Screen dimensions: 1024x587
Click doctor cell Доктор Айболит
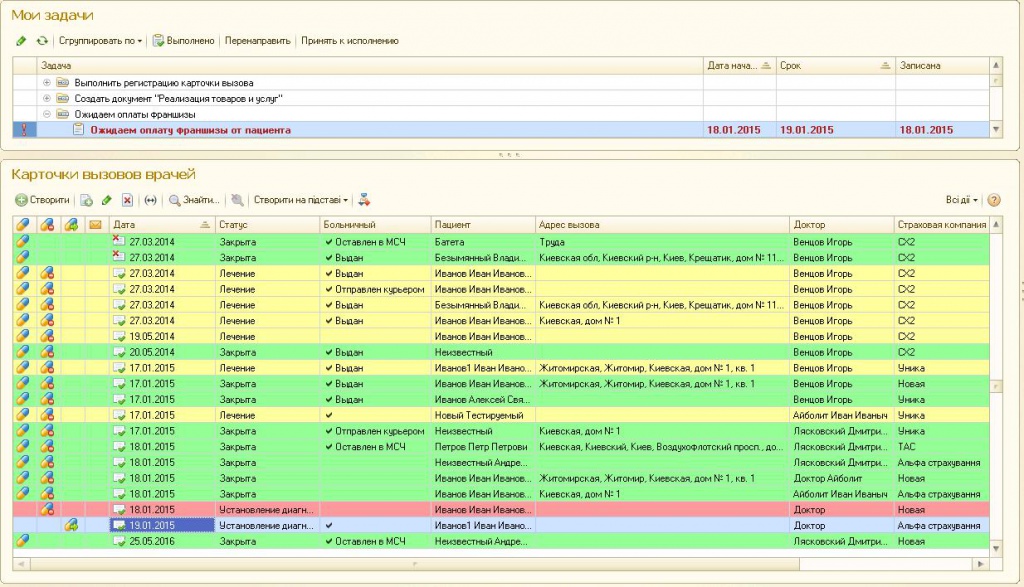click(842, 478)
